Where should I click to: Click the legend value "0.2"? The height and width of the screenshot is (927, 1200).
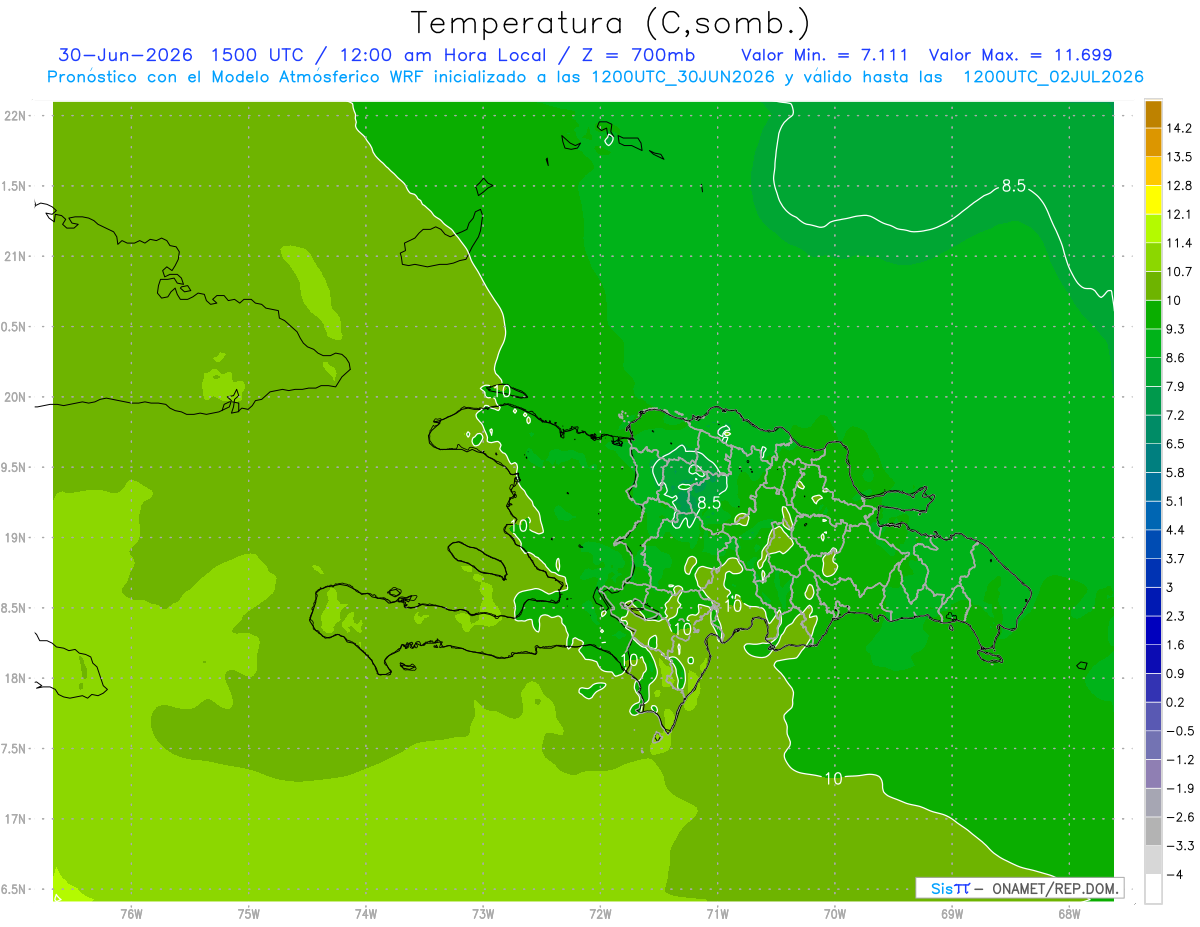click(1175, 703)
